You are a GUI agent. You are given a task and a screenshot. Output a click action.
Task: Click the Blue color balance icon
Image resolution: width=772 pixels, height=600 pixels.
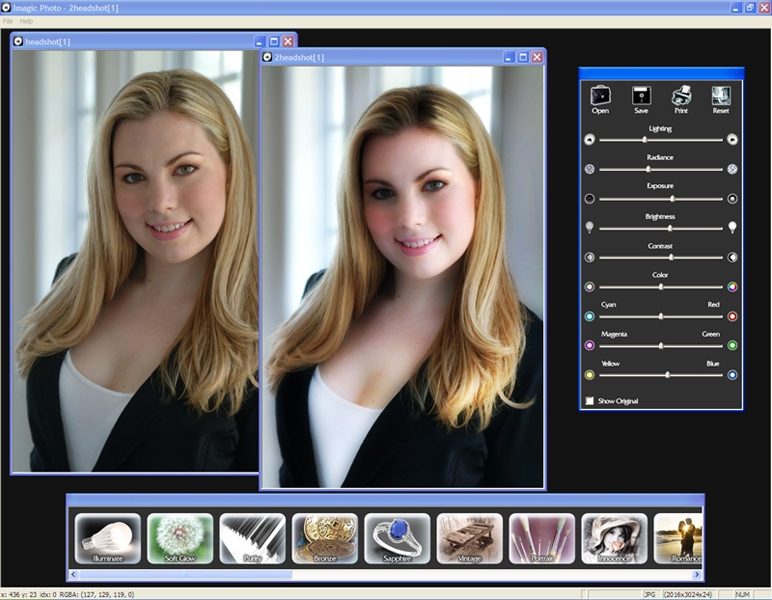pyautogui.click(x=732, y=375)
